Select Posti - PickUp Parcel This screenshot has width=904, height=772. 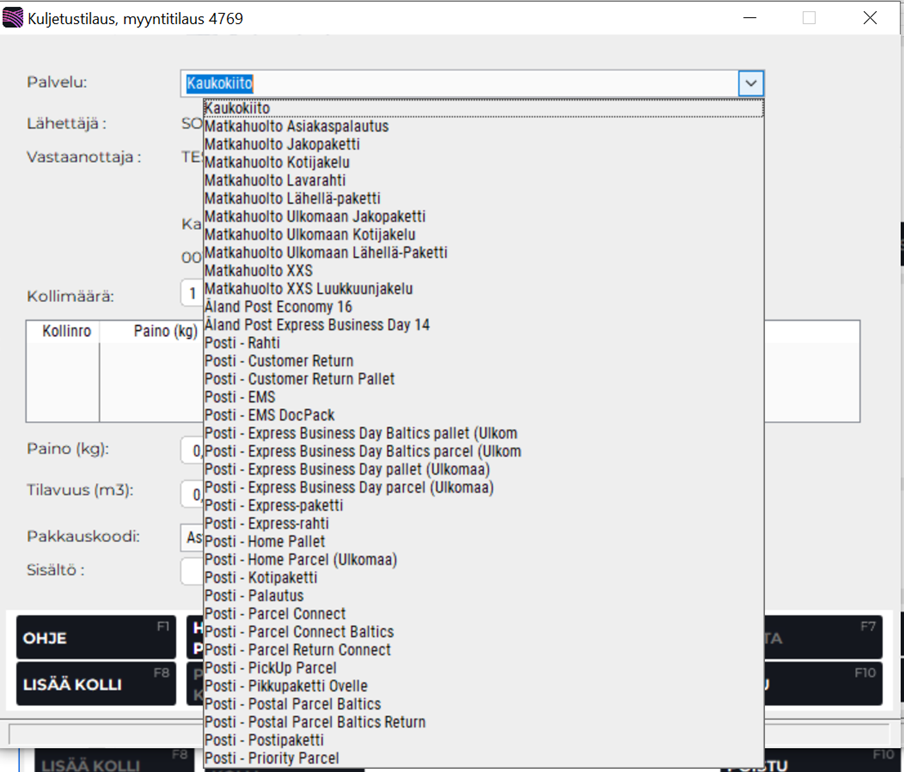pos(270,667)
